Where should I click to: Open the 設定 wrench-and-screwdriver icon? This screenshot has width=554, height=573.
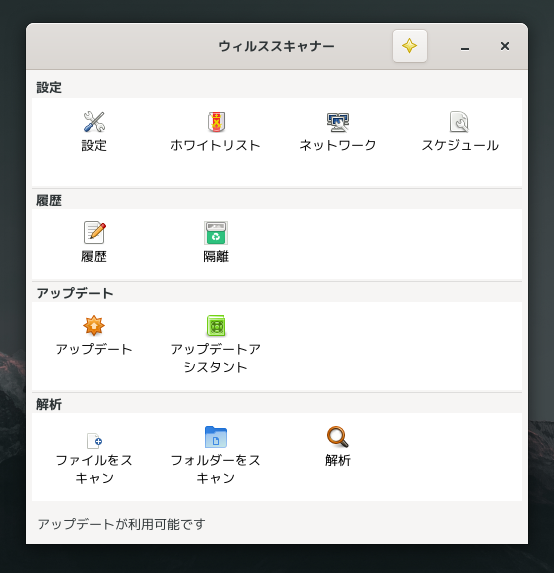tap(94, 122)
